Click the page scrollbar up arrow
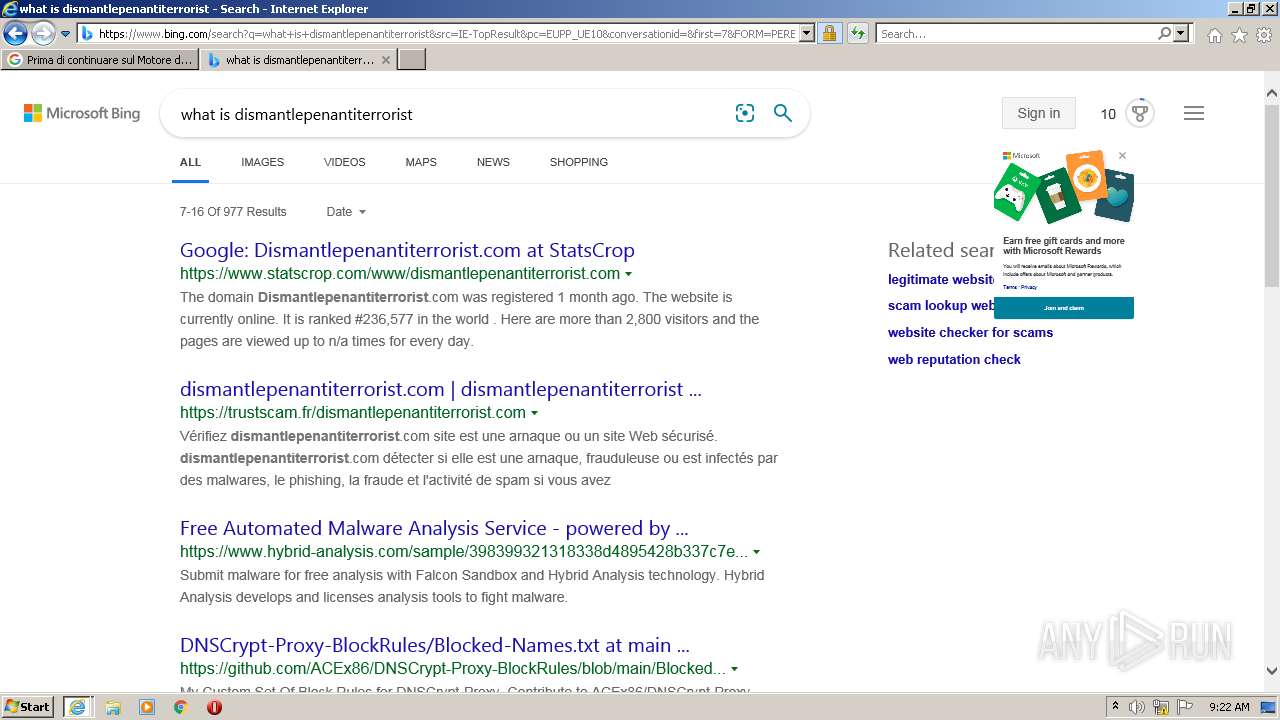Viewport: 1280px width, 720px height. click(x=1271, y=94)
